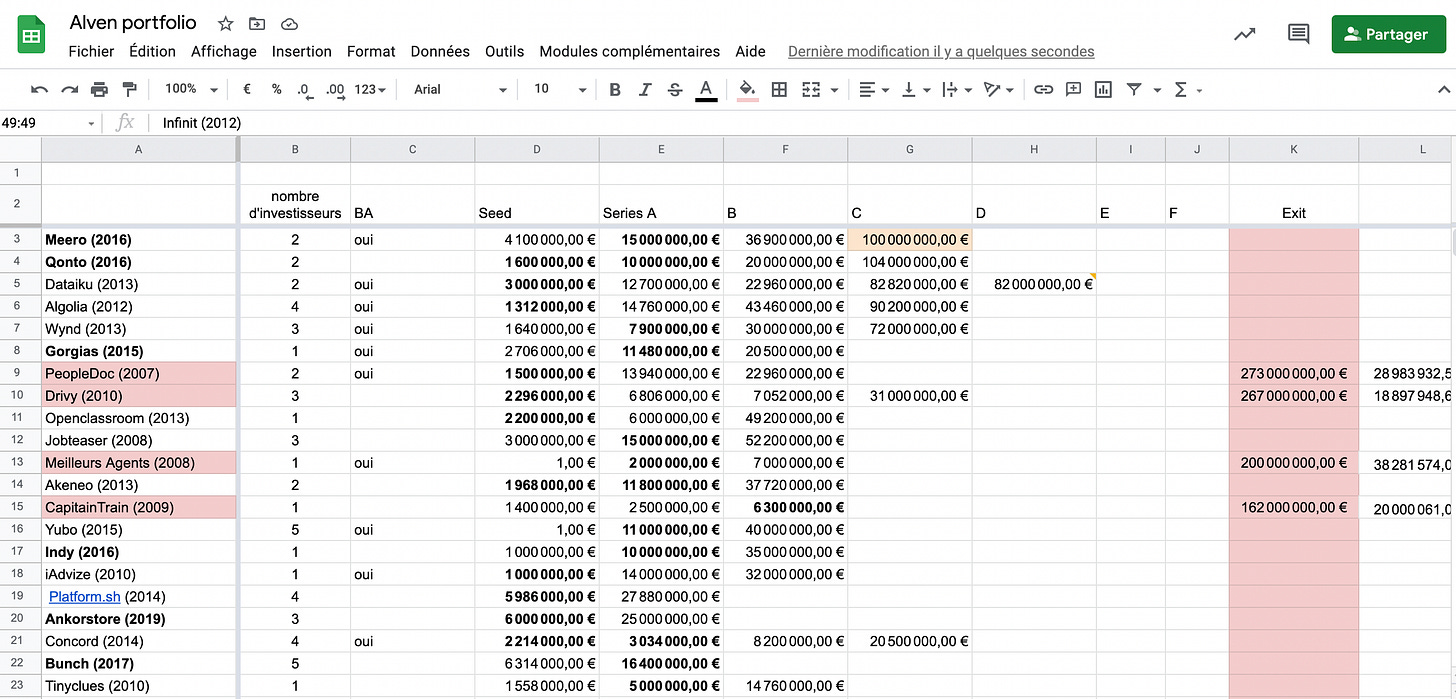
Task: Open the fill color picker
Action: (x=747, y=90)
